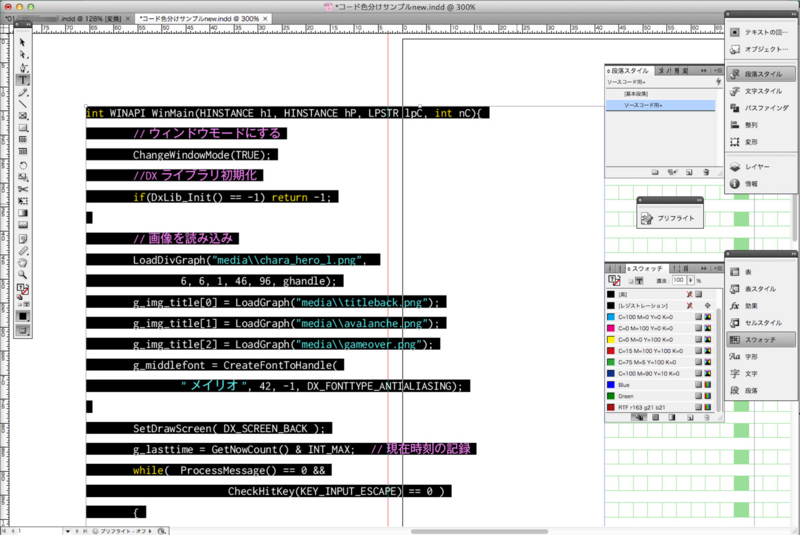The width and height of the screenshot is (800, 535).
Task: Select the Direct Selection tool
Action: click(x=22, y=54)
